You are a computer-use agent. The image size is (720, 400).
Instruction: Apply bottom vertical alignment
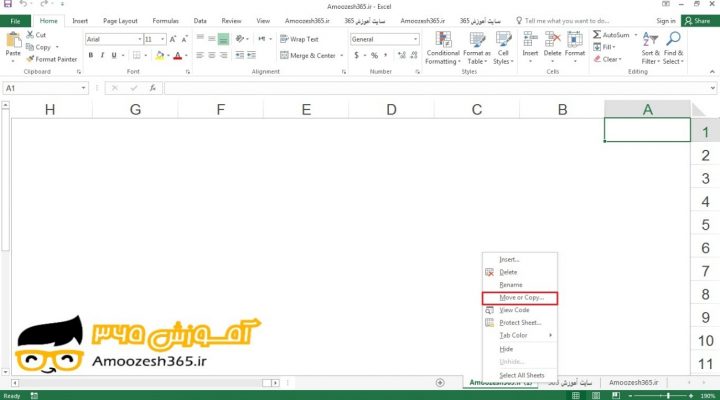click(223, 39)
